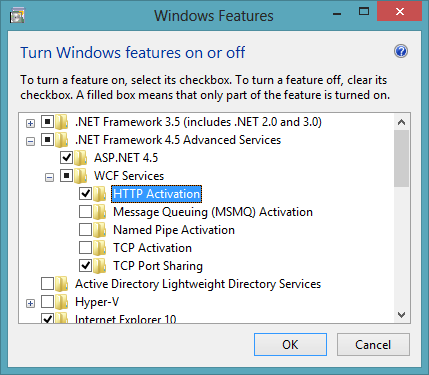The width and height of the screenshot is (429, 375).
Task: Select the TCP Activation item
Action: coord(152,248)
